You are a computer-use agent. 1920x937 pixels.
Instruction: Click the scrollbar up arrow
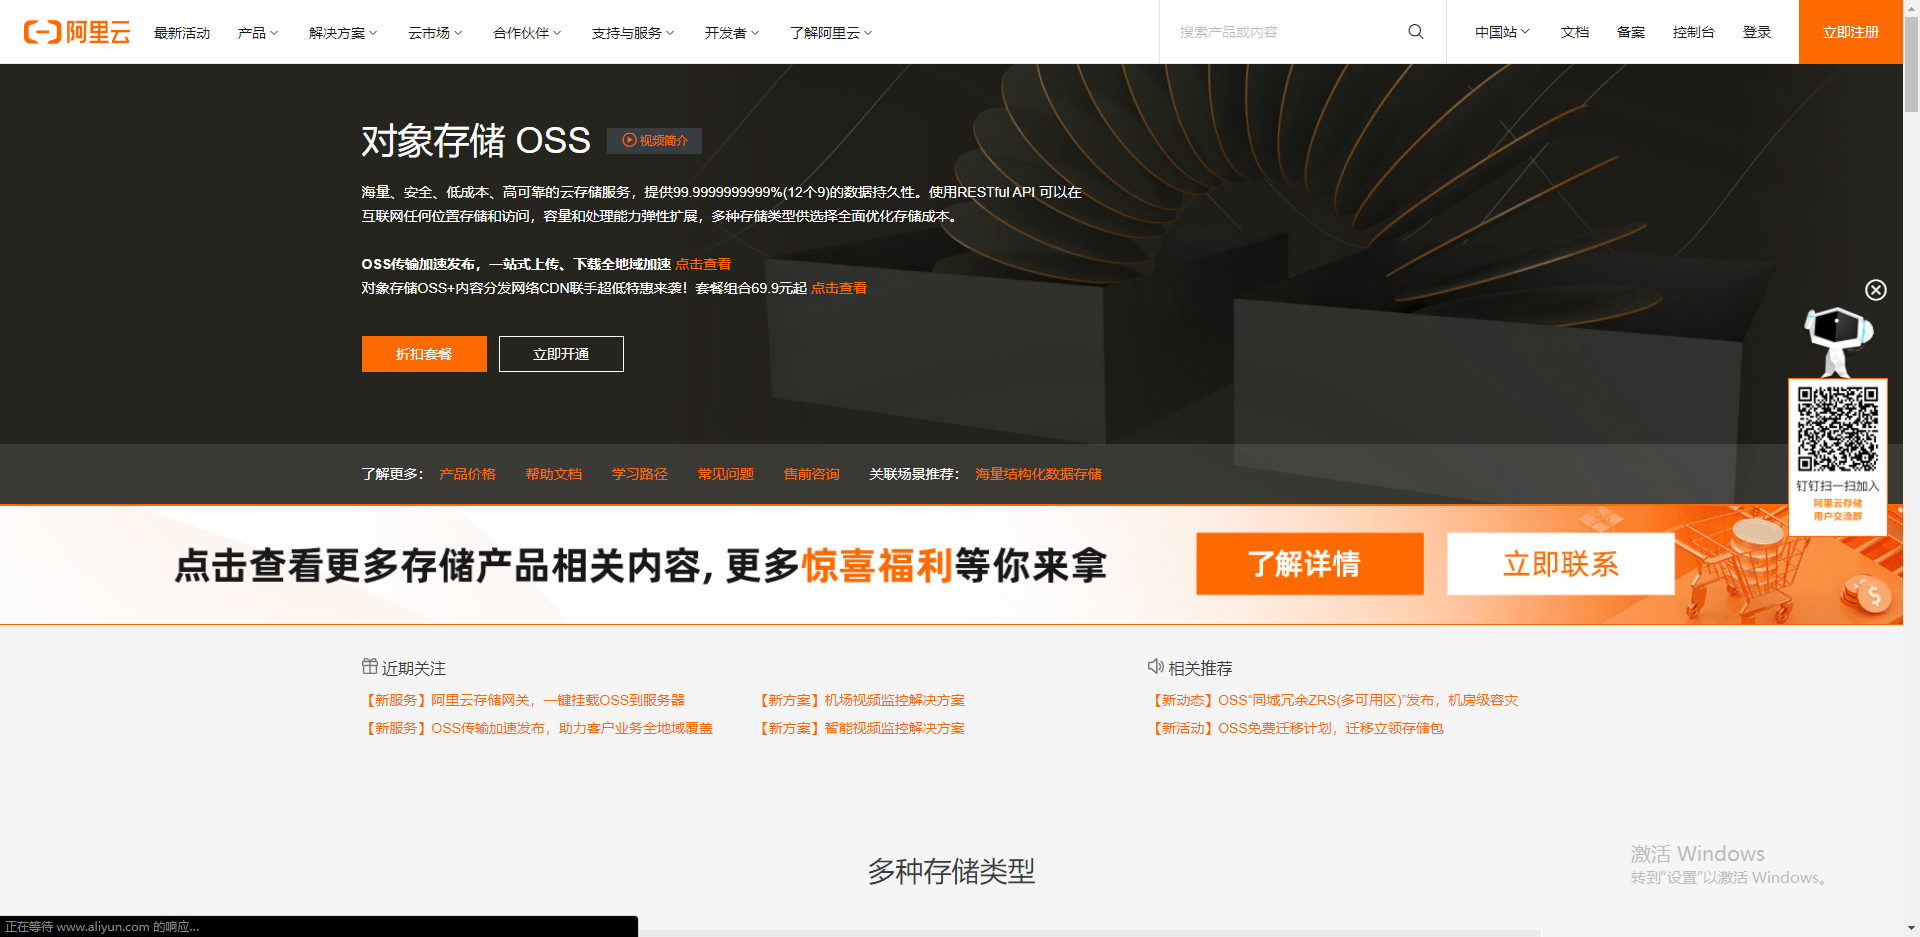point(1911,7)
